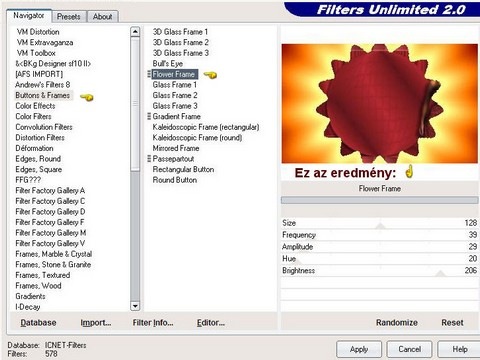Click the Amplitude slider track

(380, 247)
